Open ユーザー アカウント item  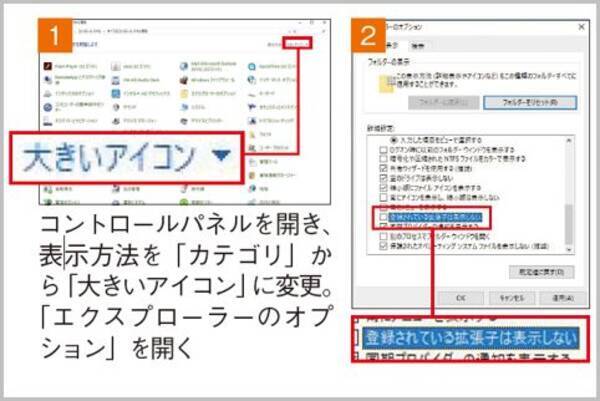tap(269, 148)
